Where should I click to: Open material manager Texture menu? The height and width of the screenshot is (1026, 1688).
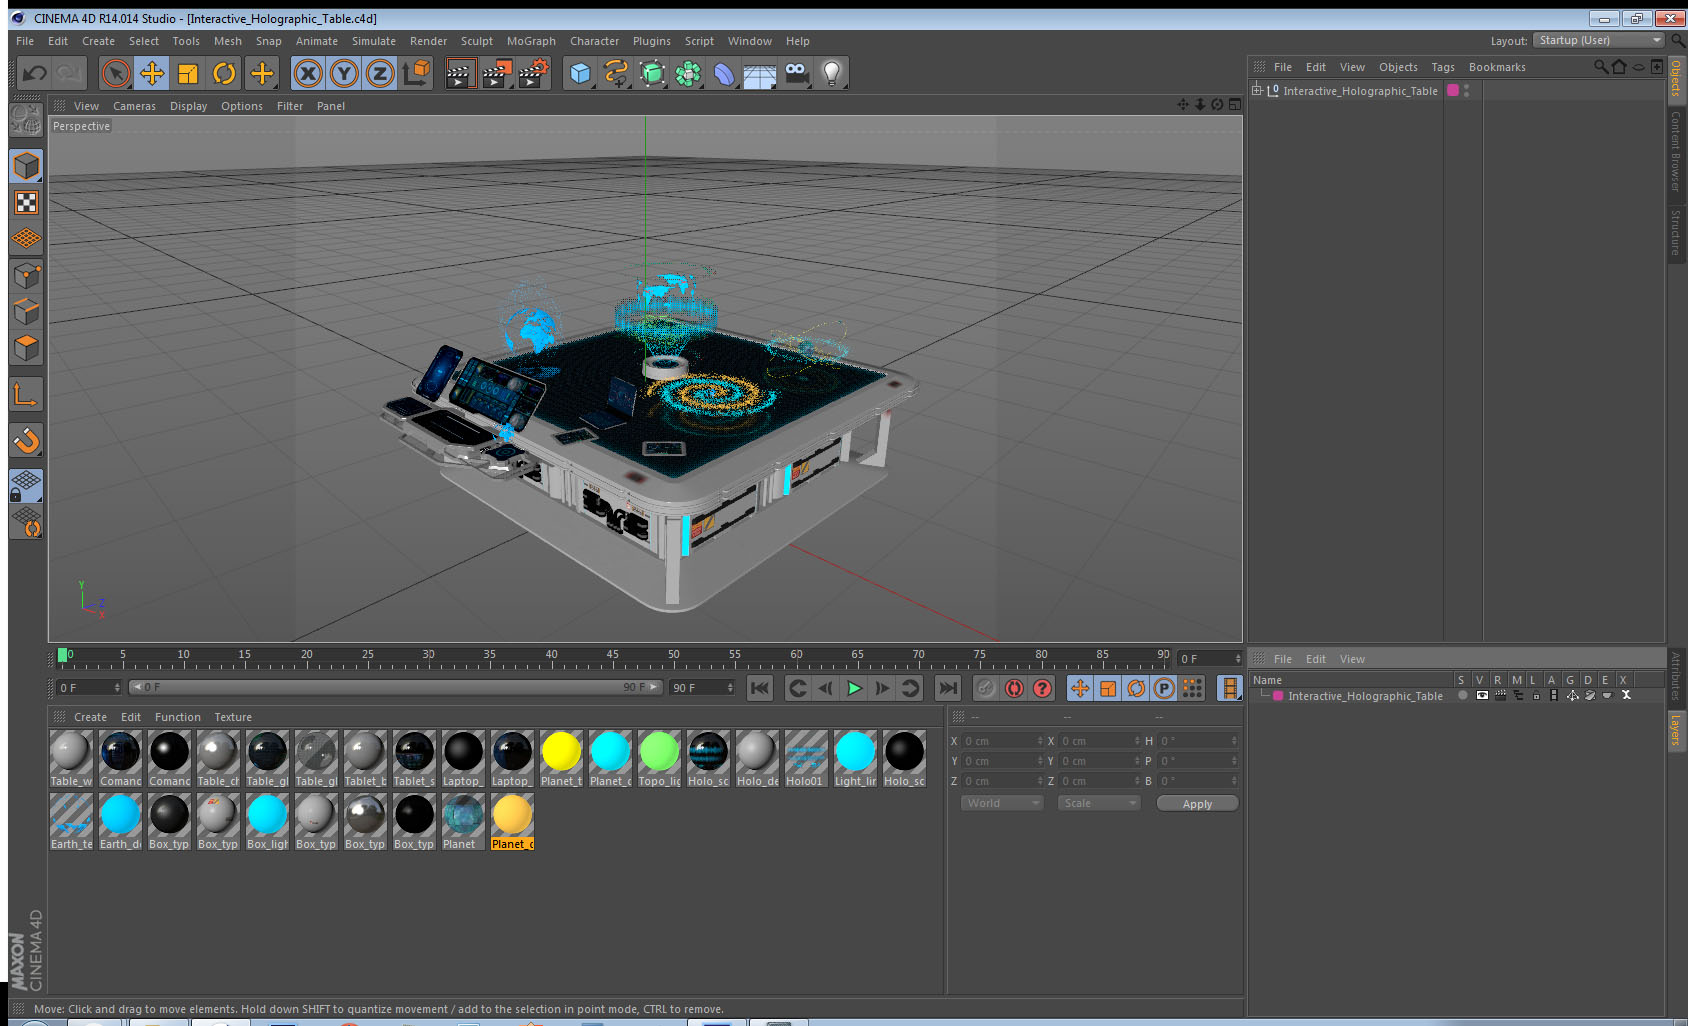click(x=233, y=717)
